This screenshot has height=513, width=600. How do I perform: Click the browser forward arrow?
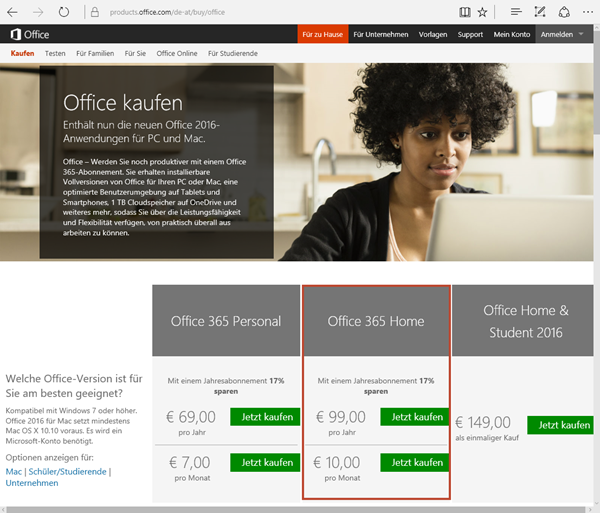[38, 12]
